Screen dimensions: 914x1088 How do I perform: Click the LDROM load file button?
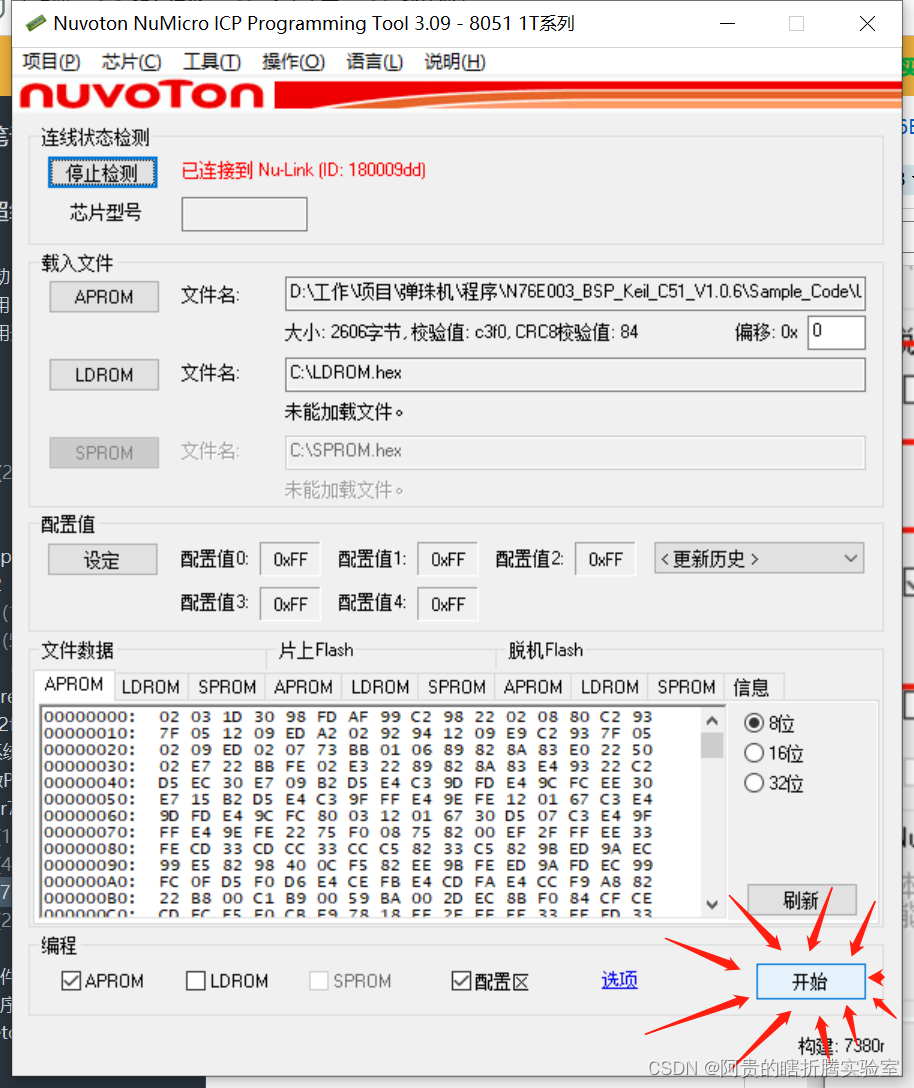(103, 374)
